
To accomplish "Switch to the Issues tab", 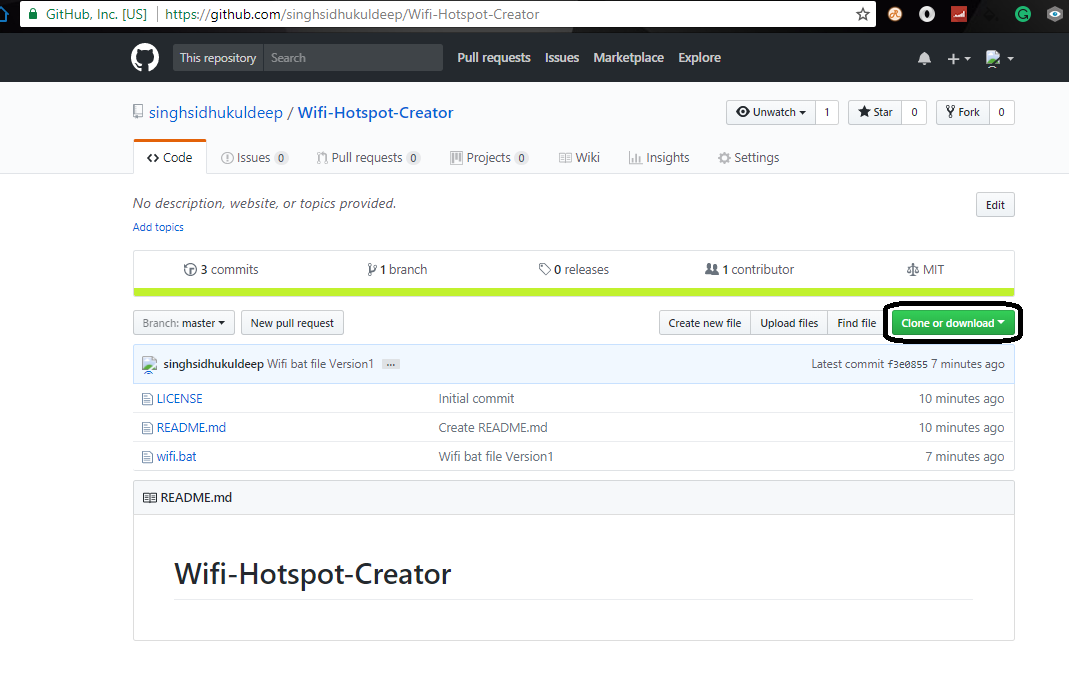I will [x=254, y=158].
